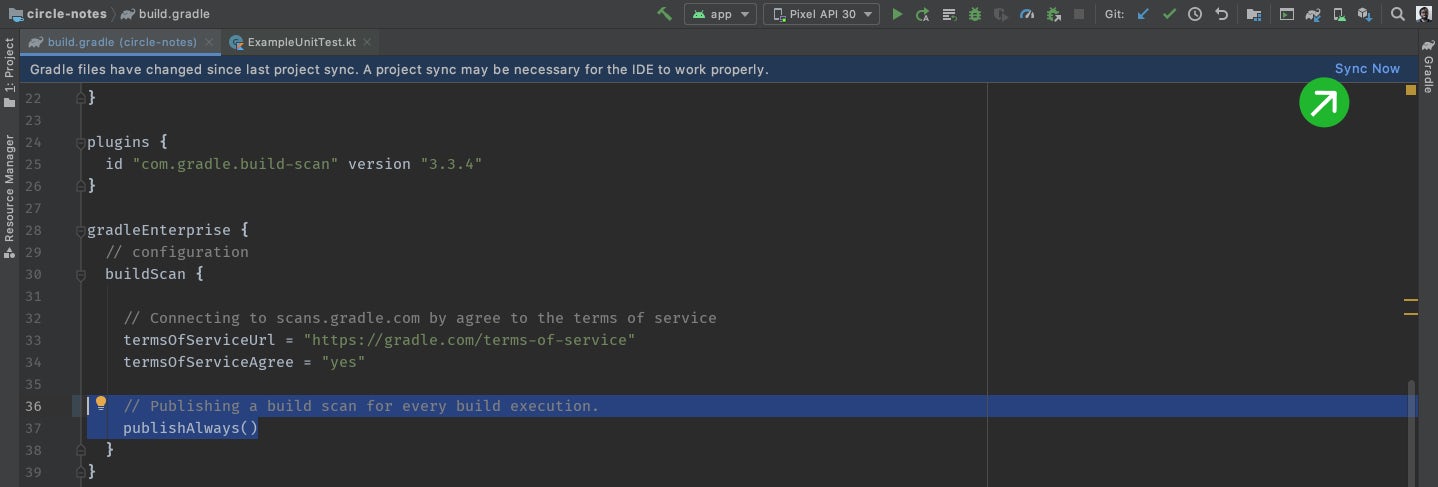Click Apply Code Changes icon
This screenshot has width=1438, height=487.
[949, 14]
